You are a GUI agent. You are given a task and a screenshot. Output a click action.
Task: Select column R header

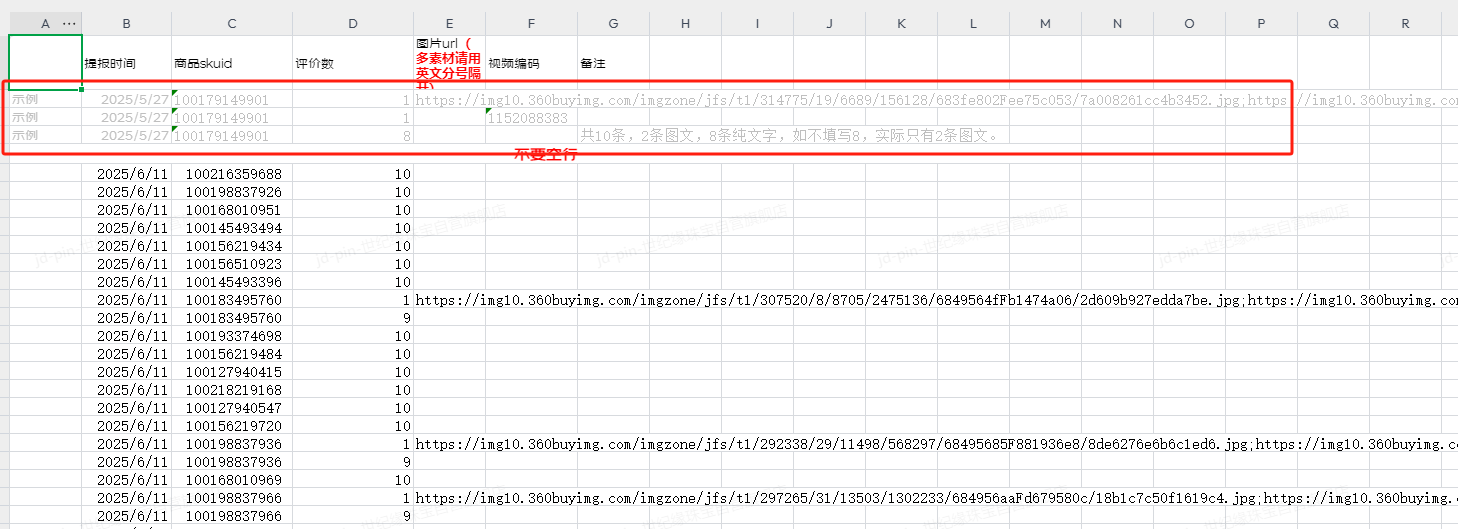click(1405, 23)
